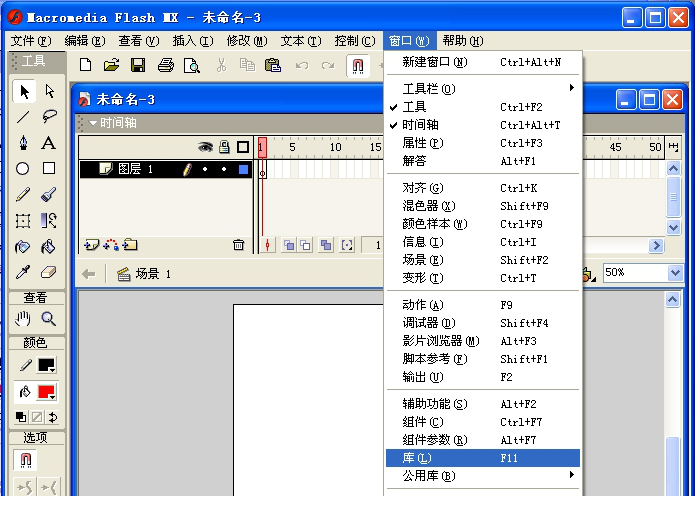Screen dimensions: 695x515
Task: Toggle Onion Skin button in timeline
Action: pos(289,245)
